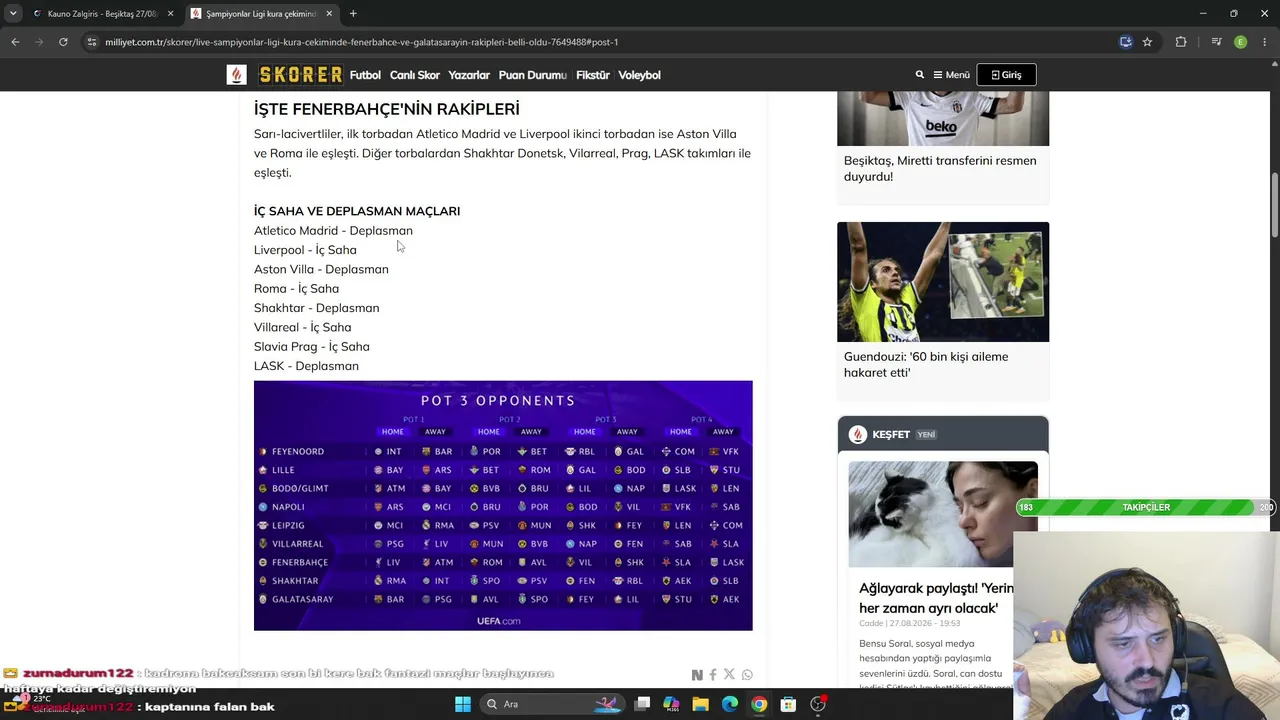Click the 'Liverpool - İç Saha' line

pyautogui.click(x=305, y=250)
